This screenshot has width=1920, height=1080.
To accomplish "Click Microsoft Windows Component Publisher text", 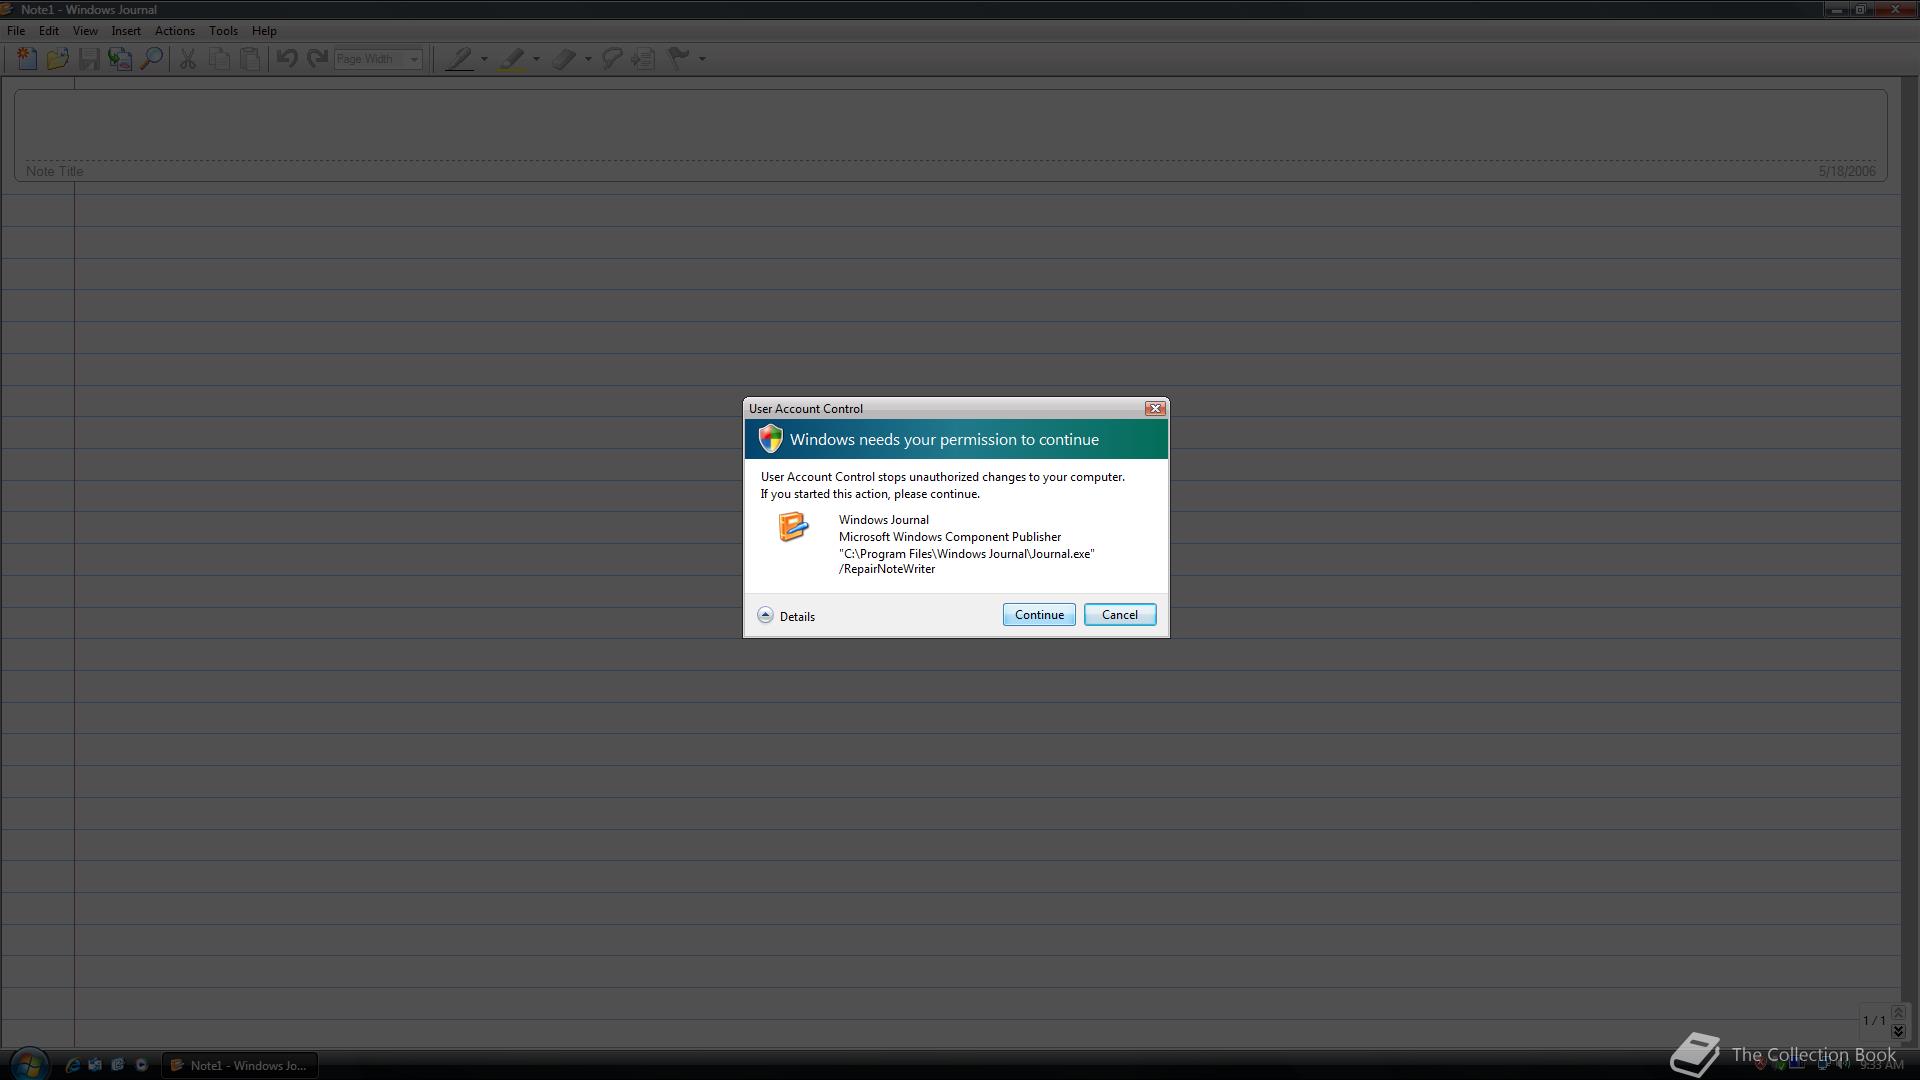I will 950,537.
